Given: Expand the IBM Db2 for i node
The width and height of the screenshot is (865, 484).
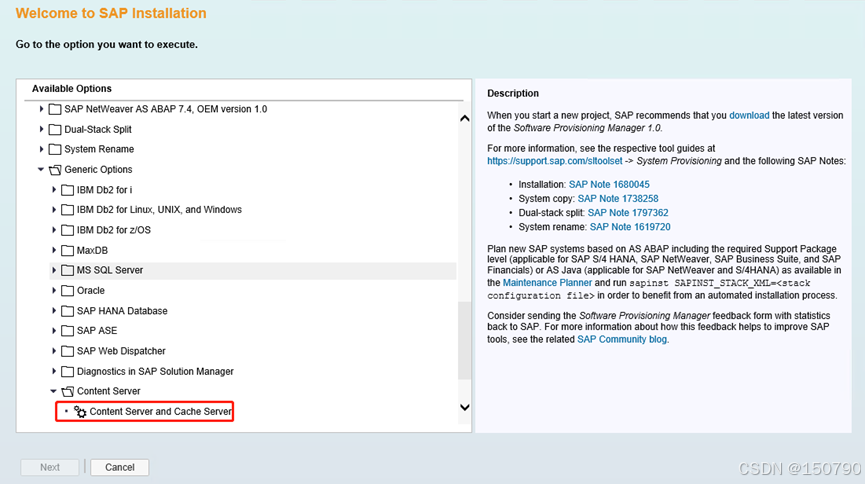Looking at the screenshot, I should coord(54,189).
